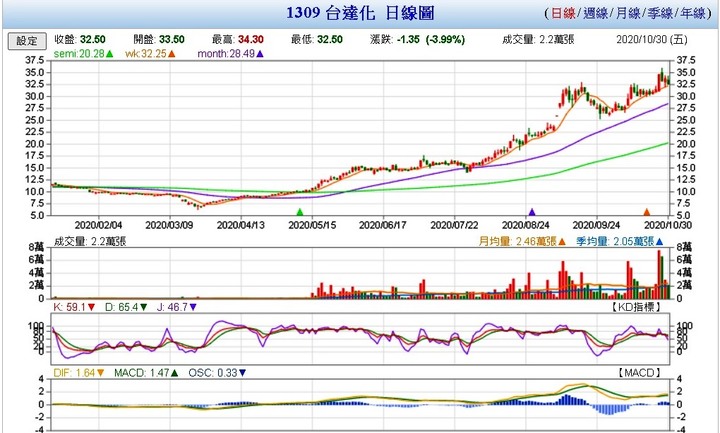
Task: Click the MACD: 1.47 indicator value
Action: pos(141,373)
